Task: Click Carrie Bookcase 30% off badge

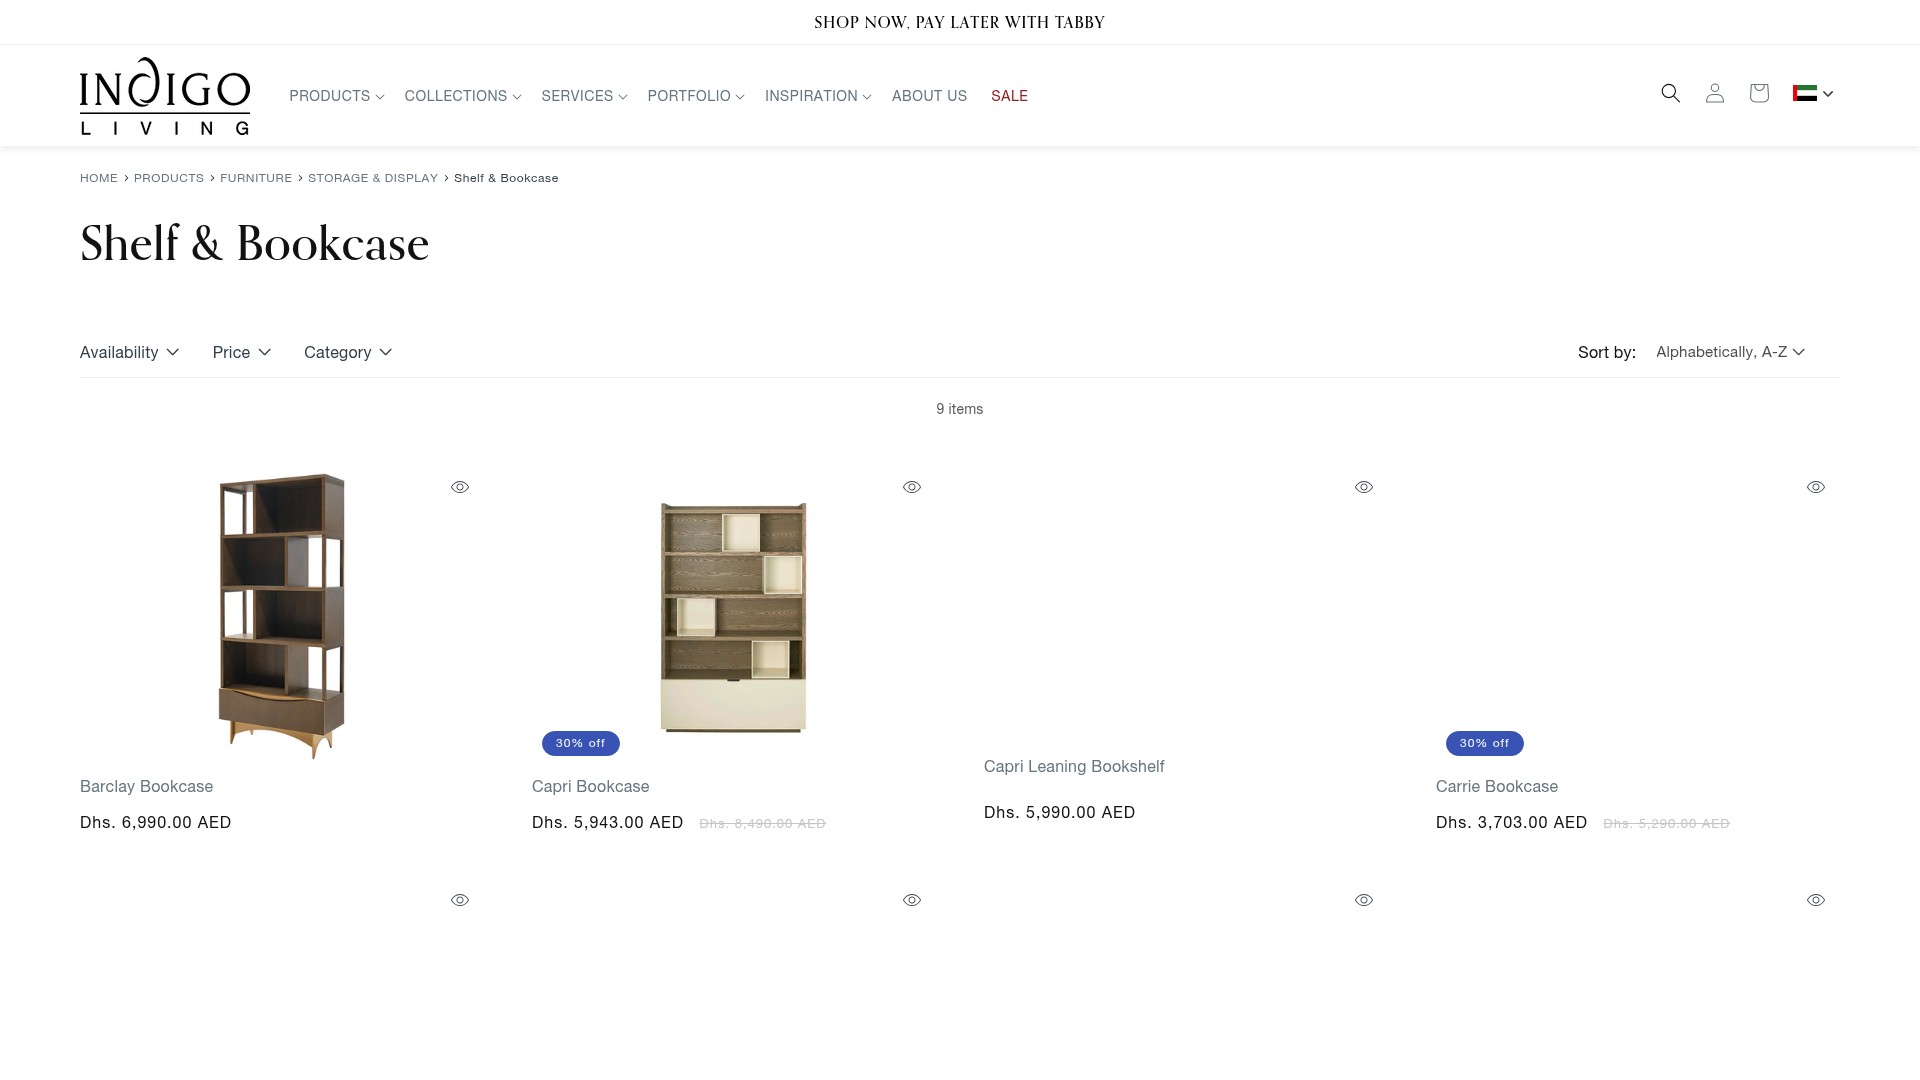Action: click(x=1485, y=743)
